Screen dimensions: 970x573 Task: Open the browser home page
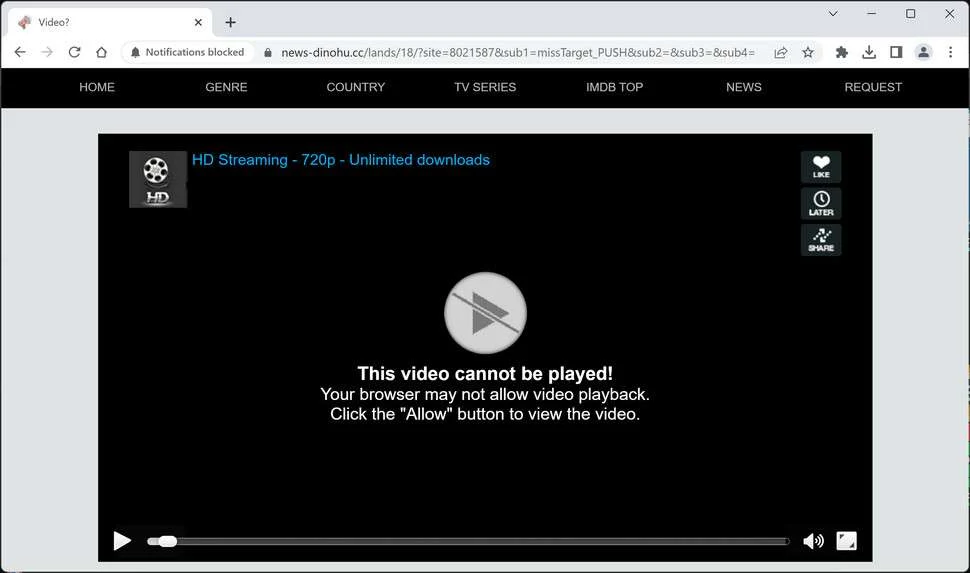pos(101,52)
